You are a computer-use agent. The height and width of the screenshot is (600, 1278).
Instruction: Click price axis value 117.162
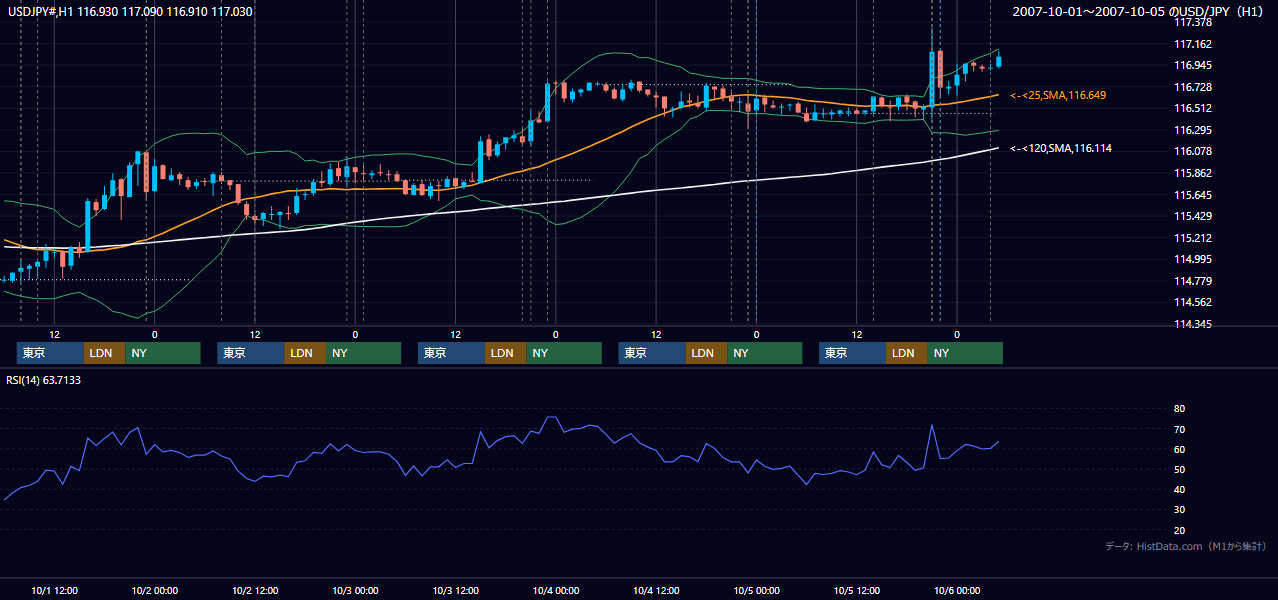click(1192, 44)
